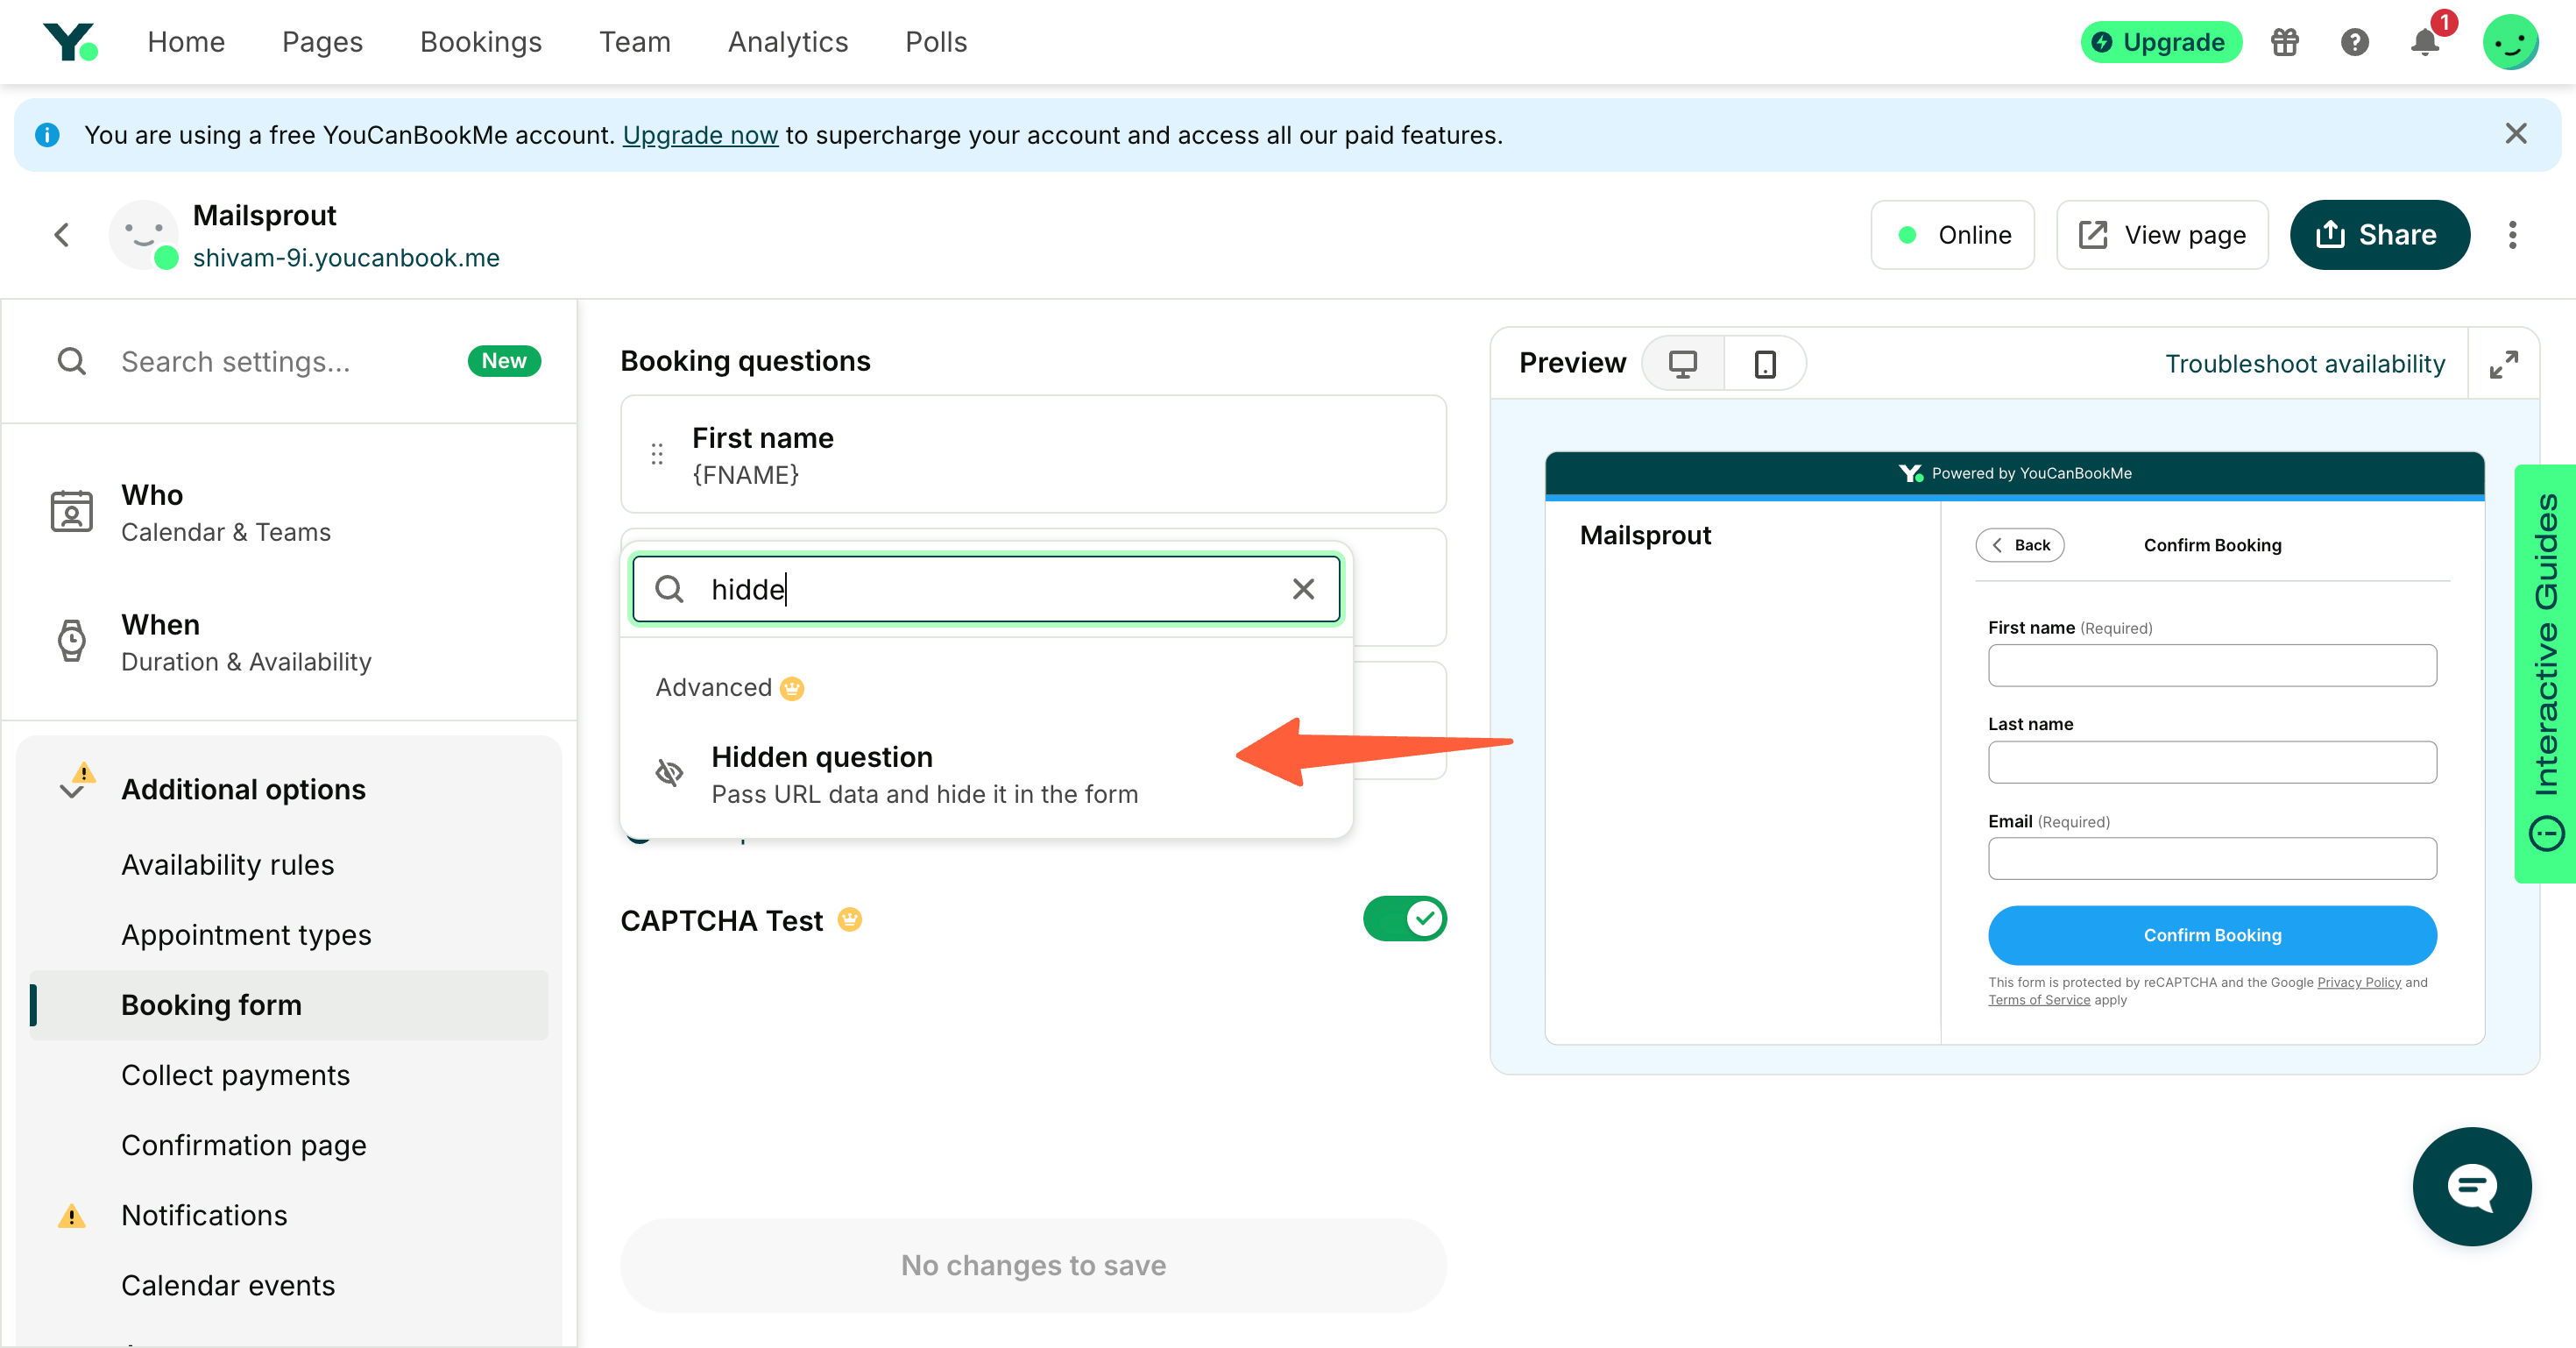Open Confirmation page settings
Image resolution: width=2576 pixels, height=1348 pixels.
pos(243,1145)
